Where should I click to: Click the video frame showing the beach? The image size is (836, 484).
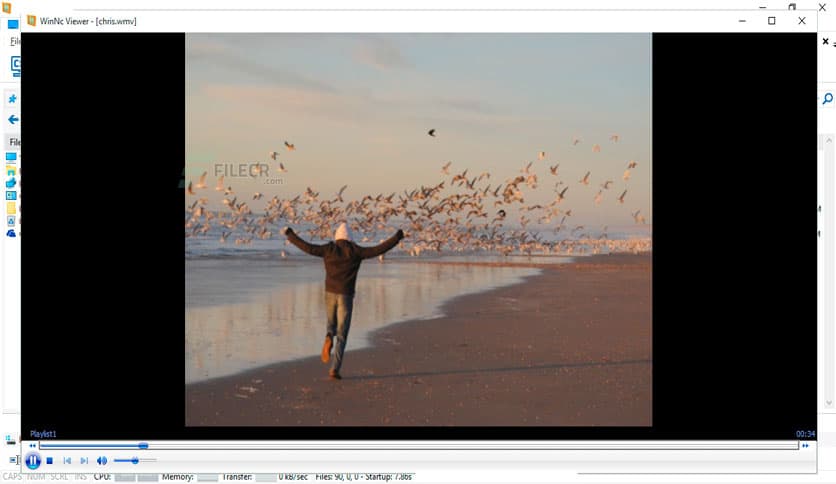click(419, 229)
